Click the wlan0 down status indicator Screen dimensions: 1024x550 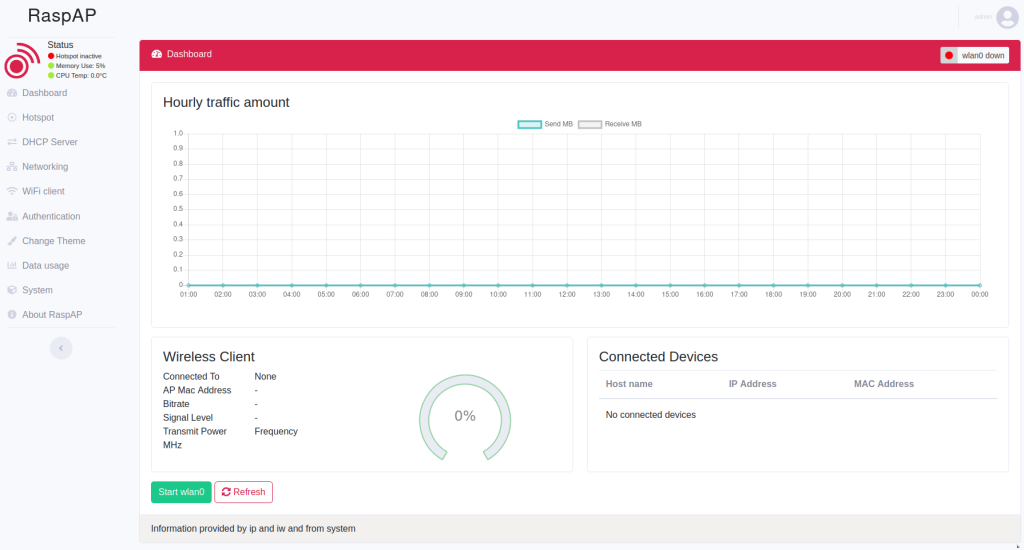click(x=974, y=55)
